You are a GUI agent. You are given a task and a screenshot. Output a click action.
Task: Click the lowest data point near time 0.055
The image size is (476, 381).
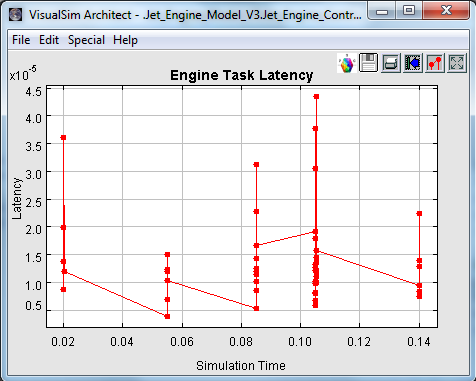167,316
